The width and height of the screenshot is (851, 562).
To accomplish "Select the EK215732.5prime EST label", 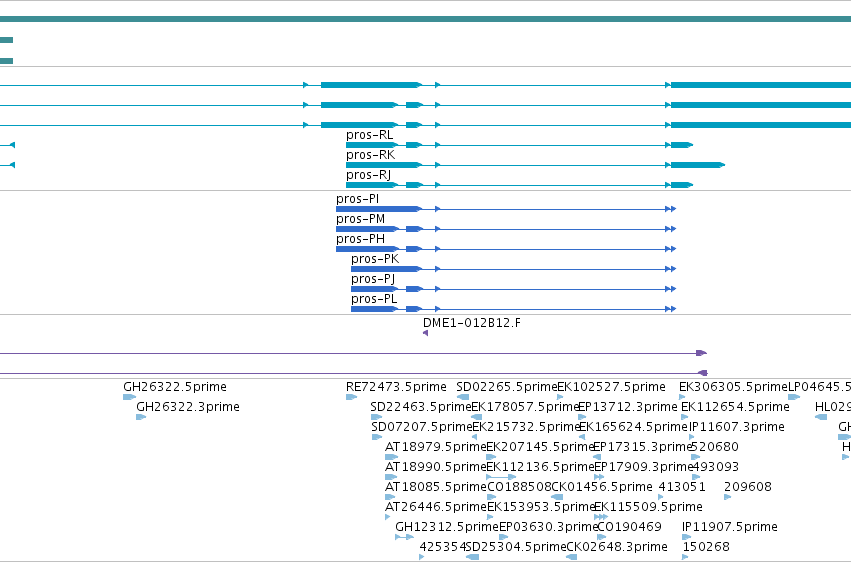I will pos(526,427).
